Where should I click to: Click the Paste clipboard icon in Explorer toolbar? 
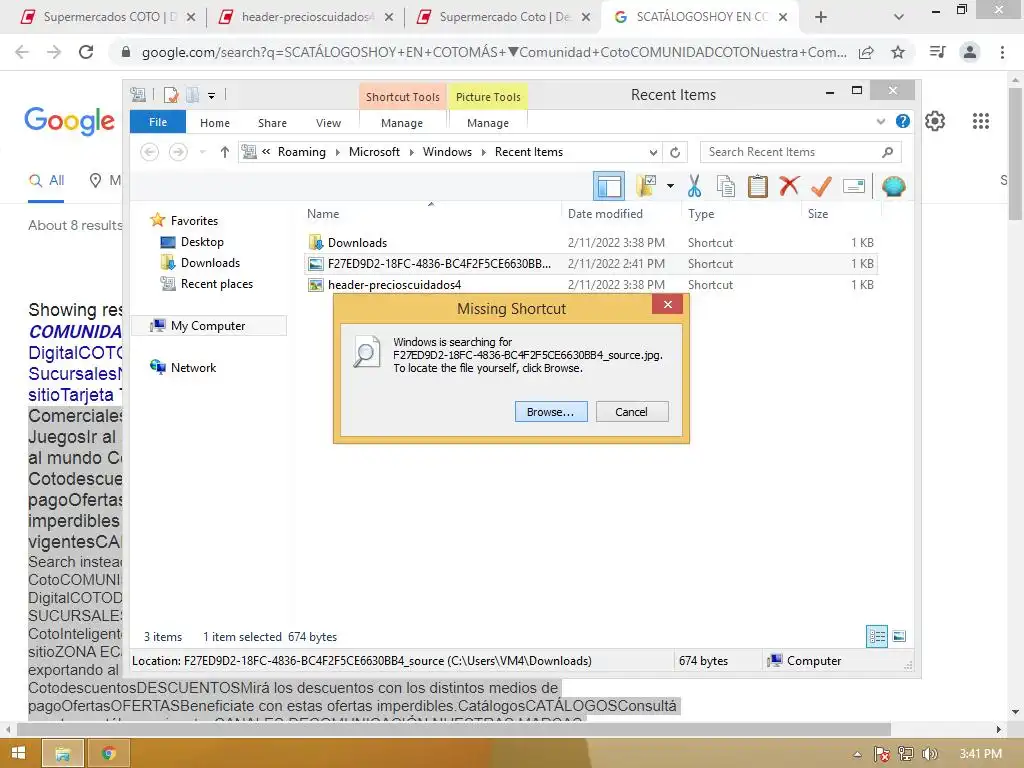coord(758,187)
